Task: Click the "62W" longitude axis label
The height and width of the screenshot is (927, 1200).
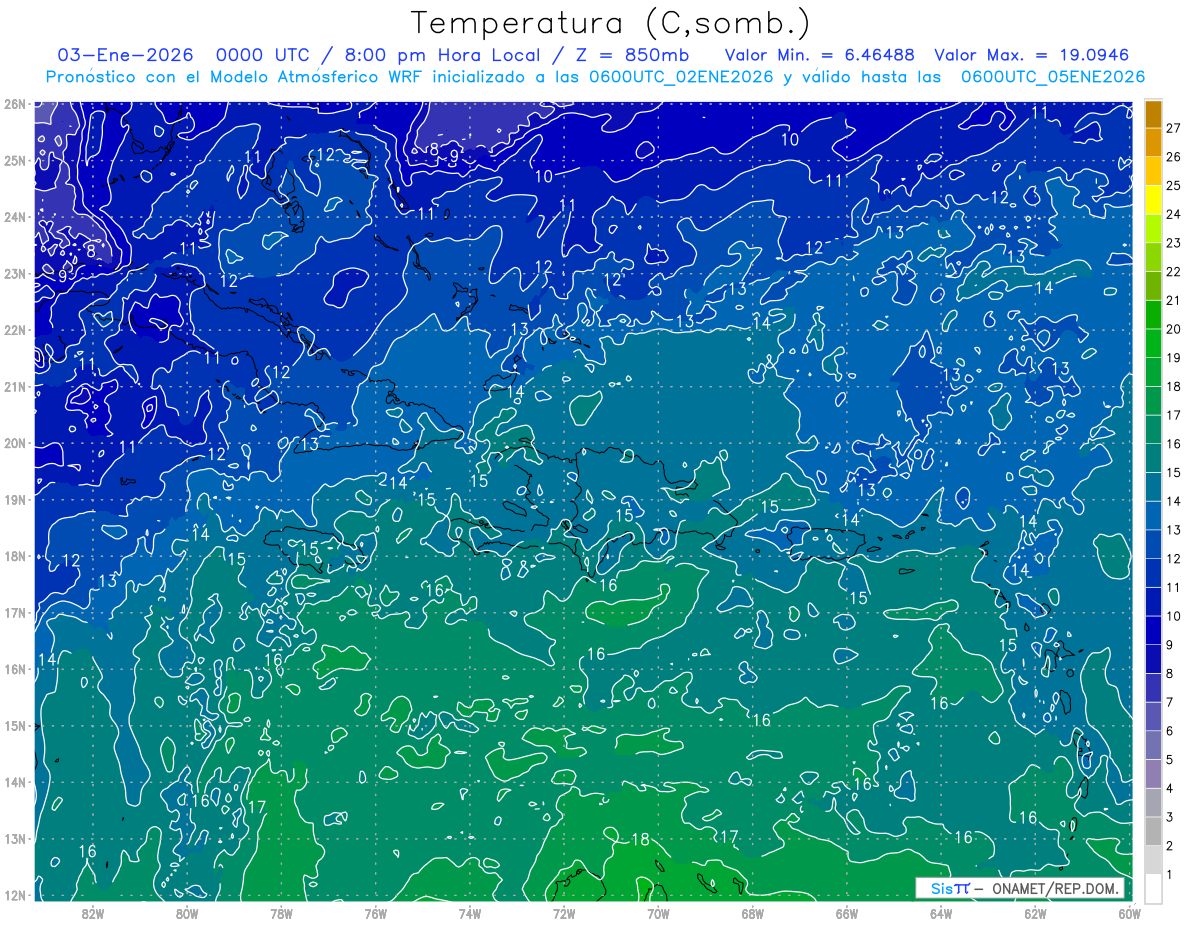Action: (1035, 913)
